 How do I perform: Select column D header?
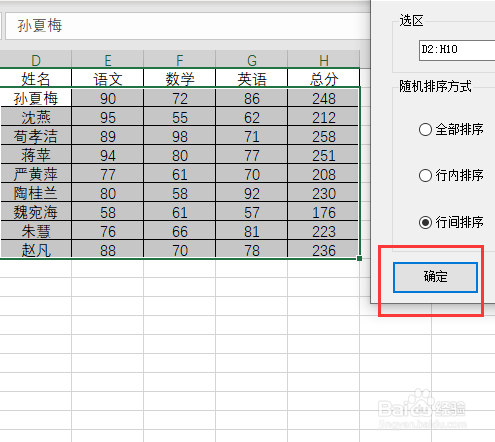point(36,60)
